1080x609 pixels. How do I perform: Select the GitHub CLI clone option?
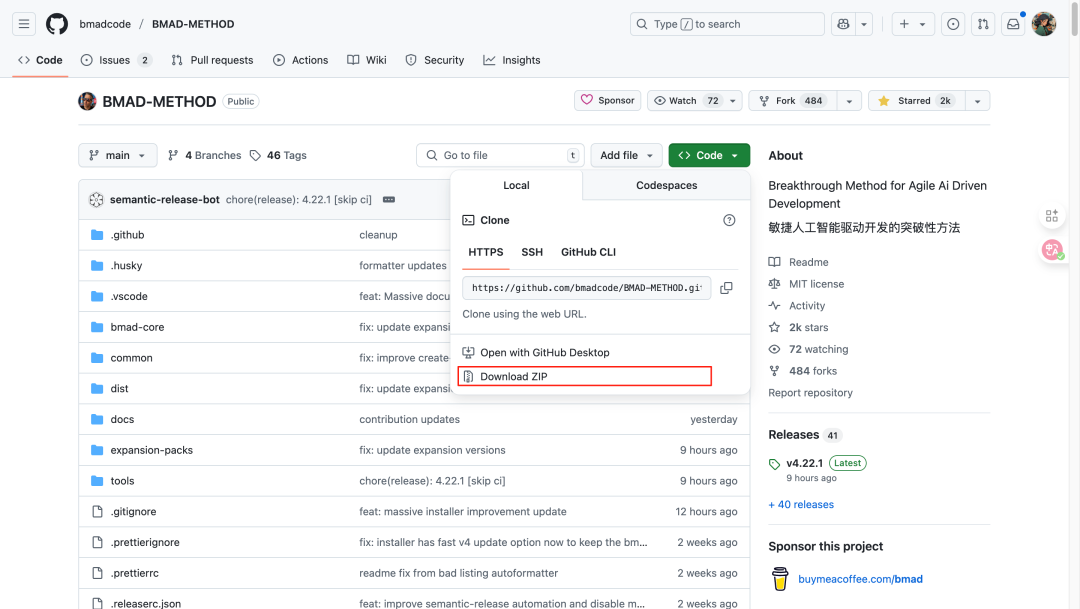[x=588, y=252]
